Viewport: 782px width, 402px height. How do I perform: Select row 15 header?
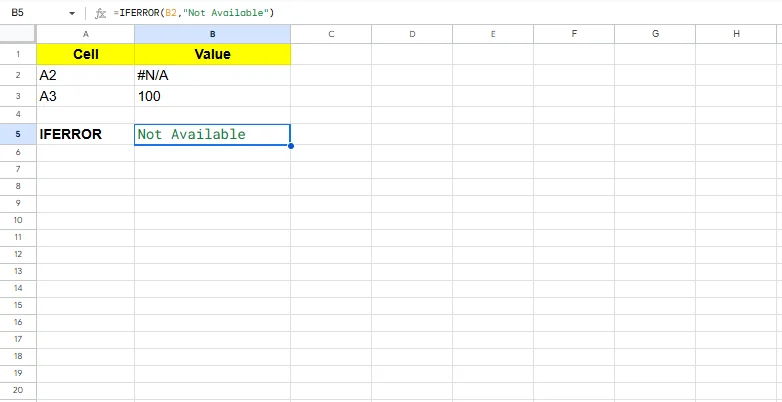coord(18,305)
